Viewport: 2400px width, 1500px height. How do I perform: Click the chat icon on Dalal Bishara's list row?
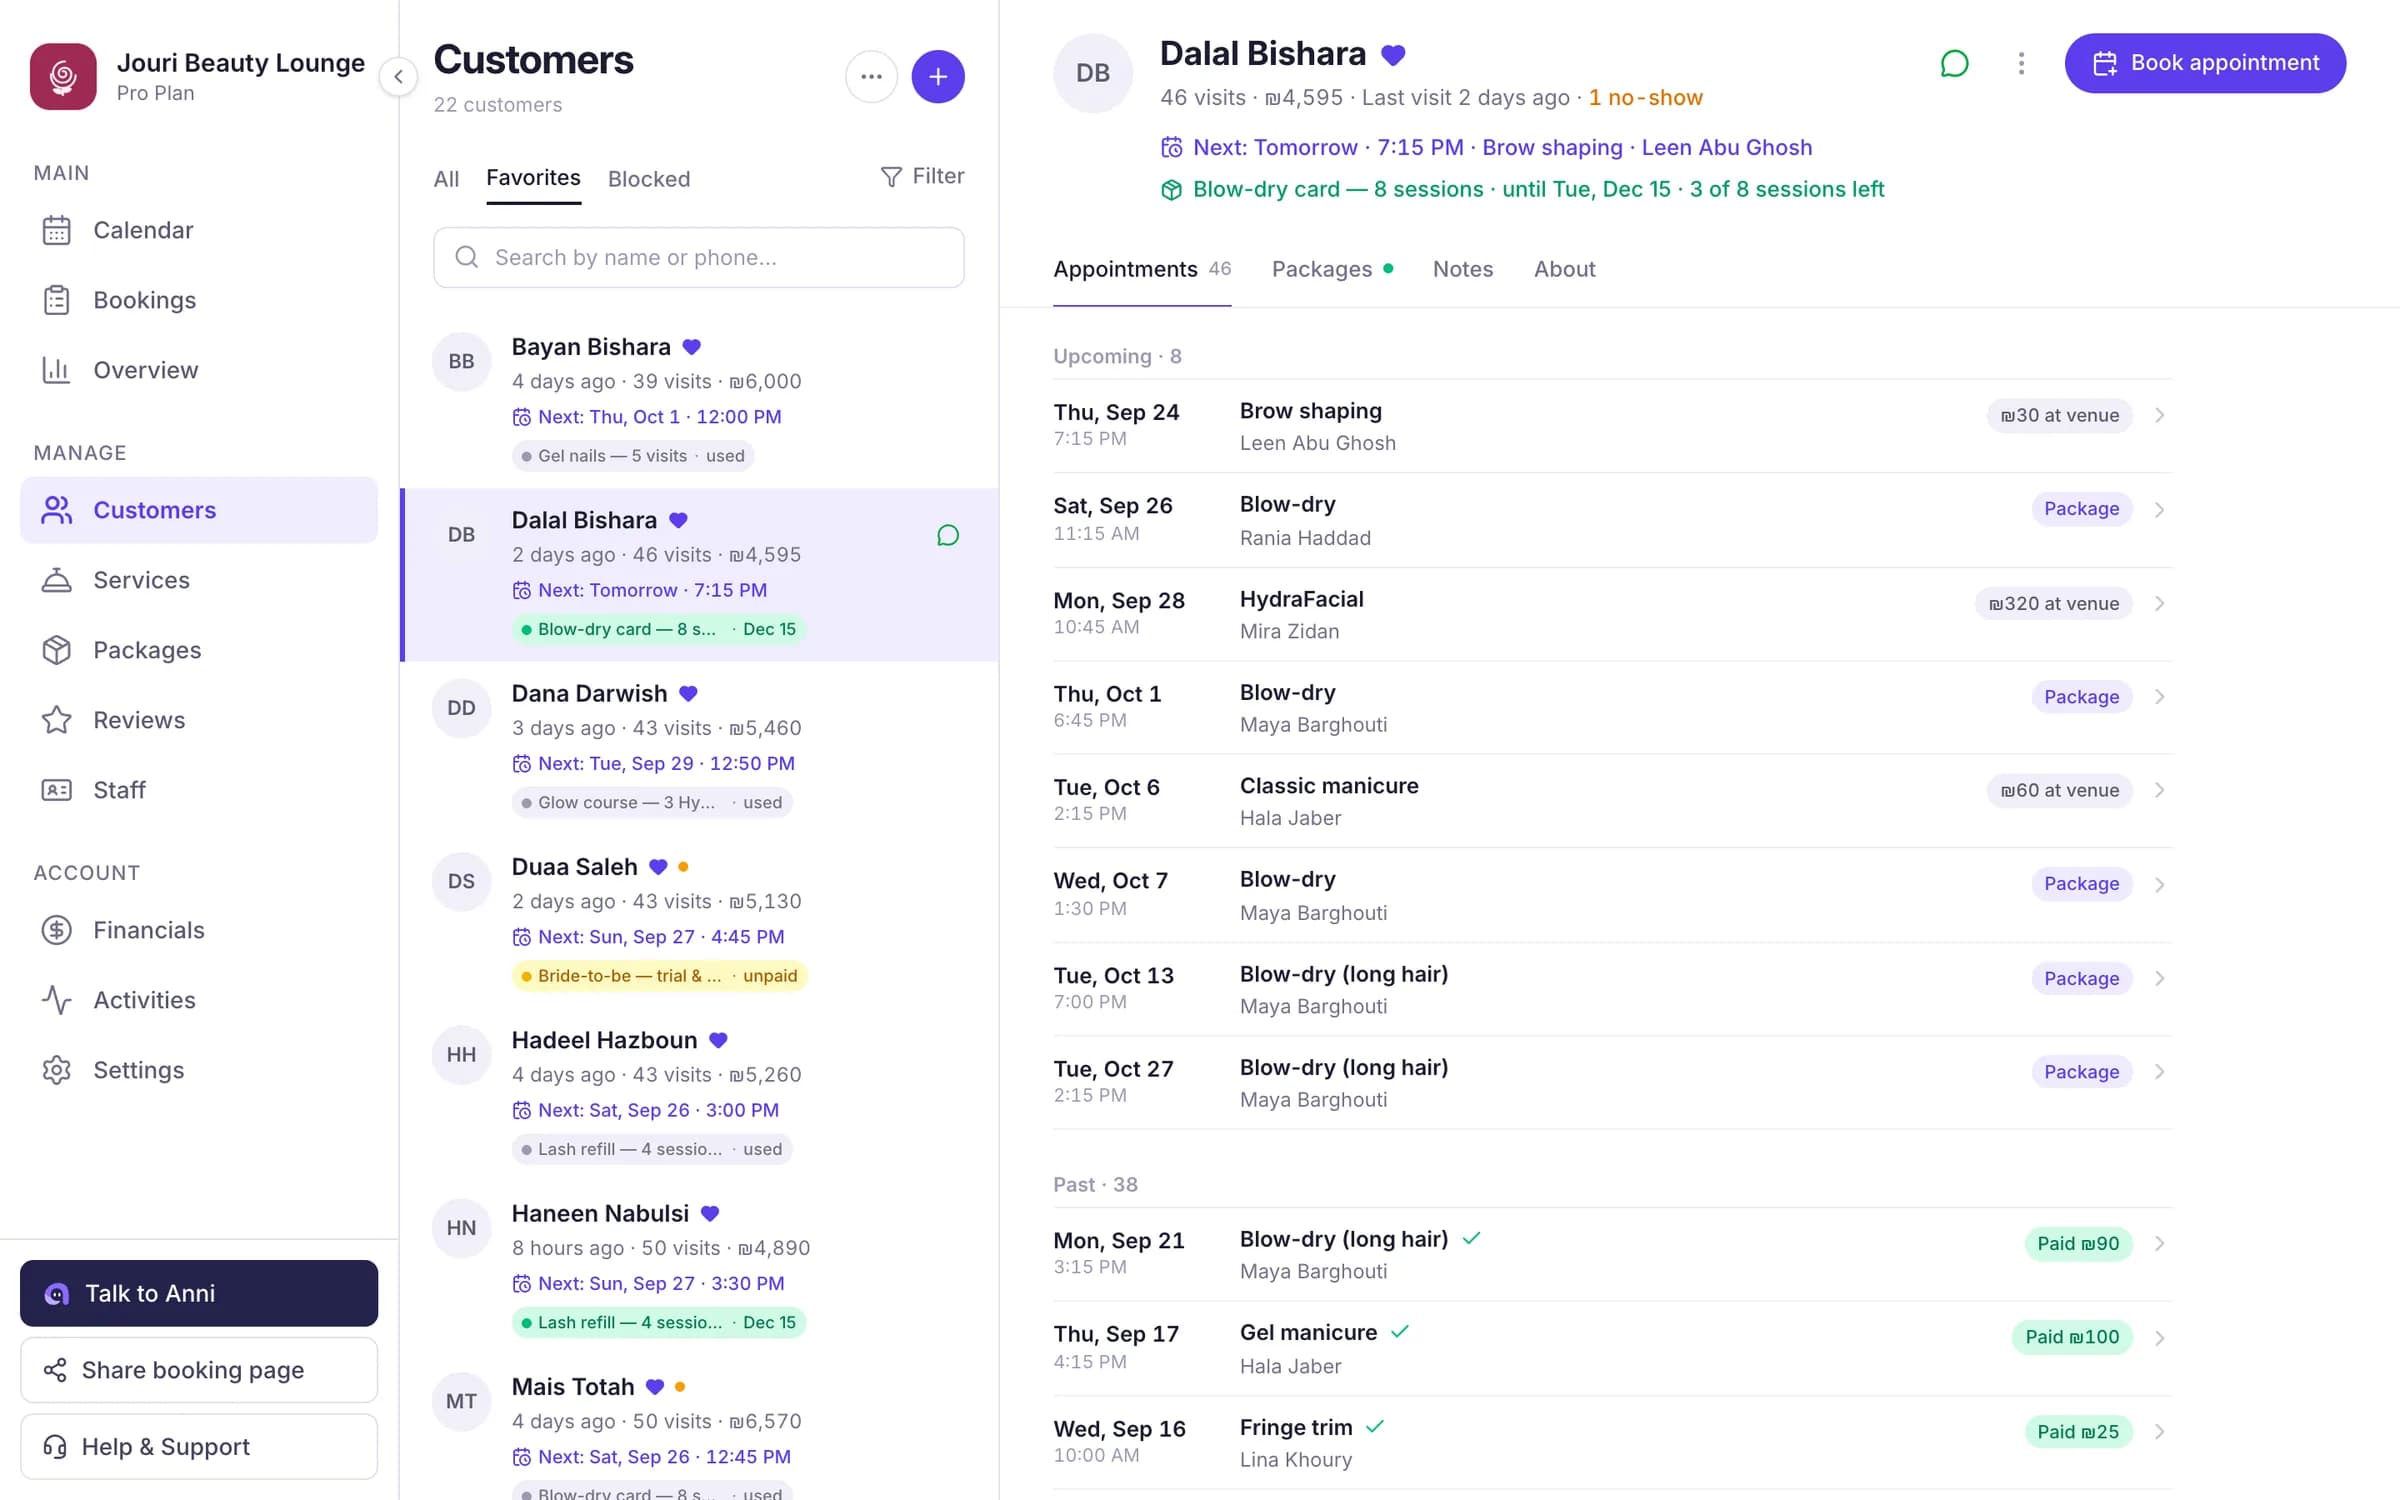(948, 535)
